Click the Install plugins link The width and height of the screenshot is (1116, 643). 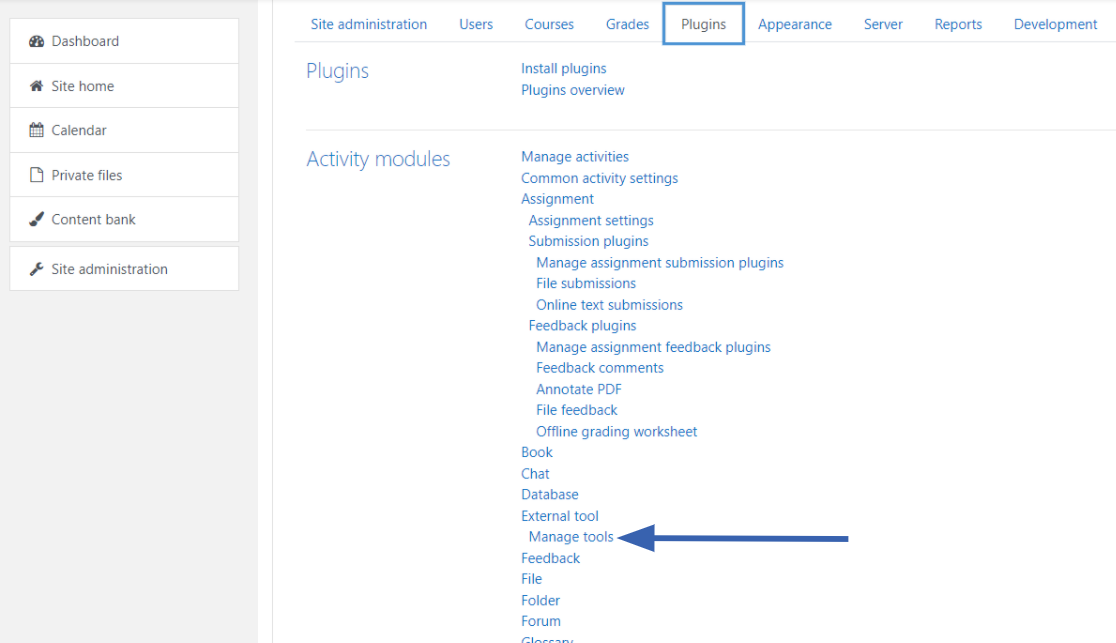click(x=563, y=68)
